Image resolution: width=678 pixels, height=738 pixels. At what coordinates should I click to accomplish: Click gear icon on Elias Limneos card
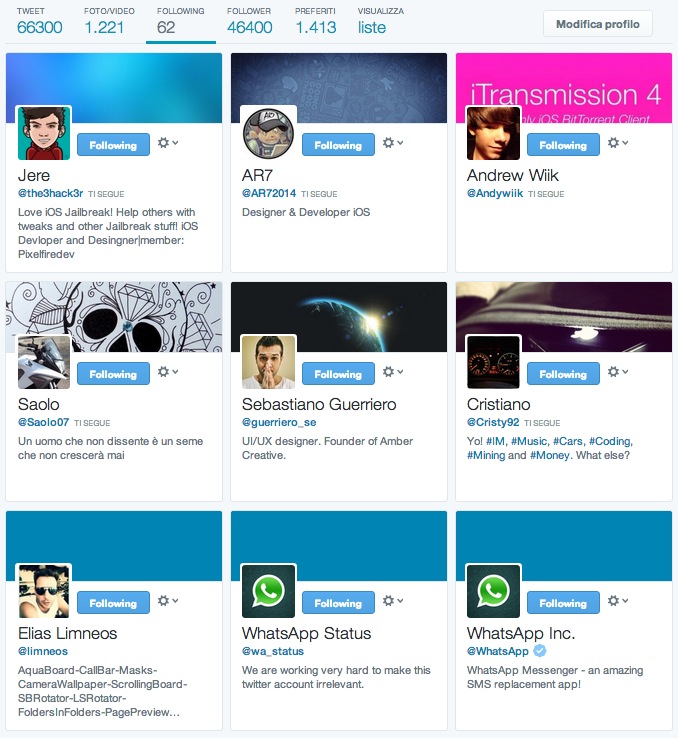pyautogui.click(x=168, y=601)
